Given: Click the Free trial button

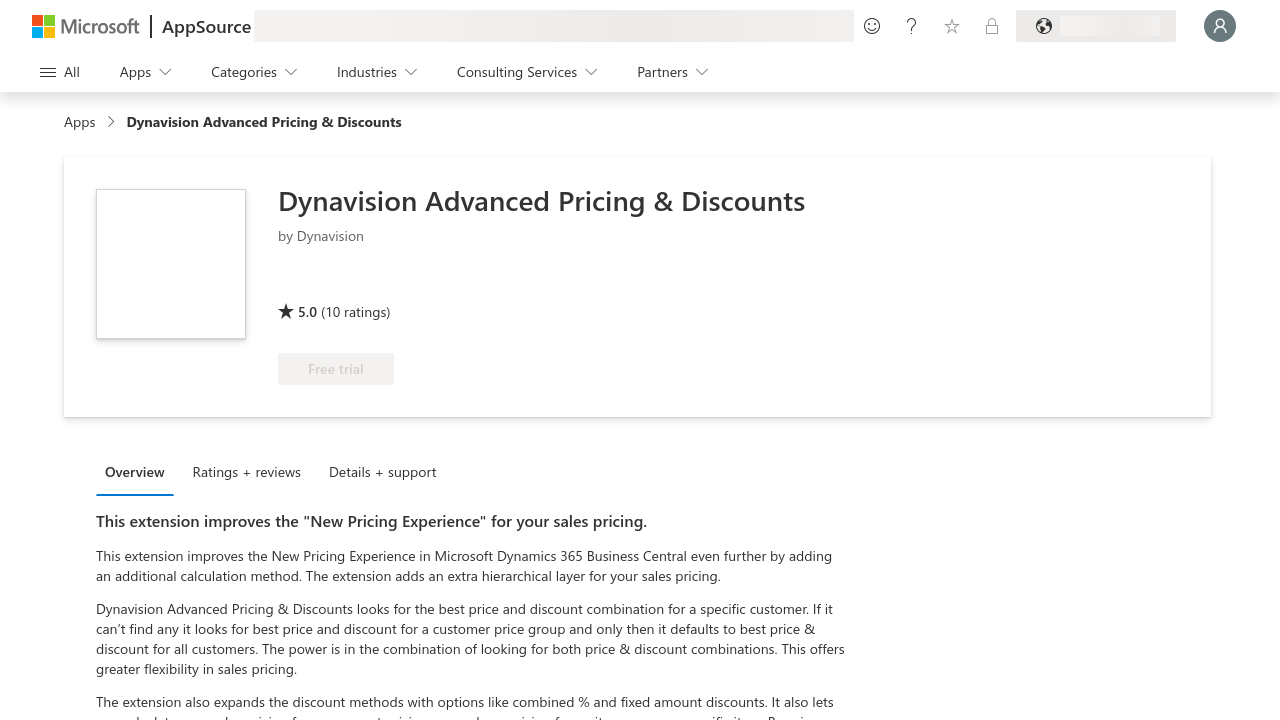Looking at the screenshot, I should pyautogui.click(x=336, y=369).
